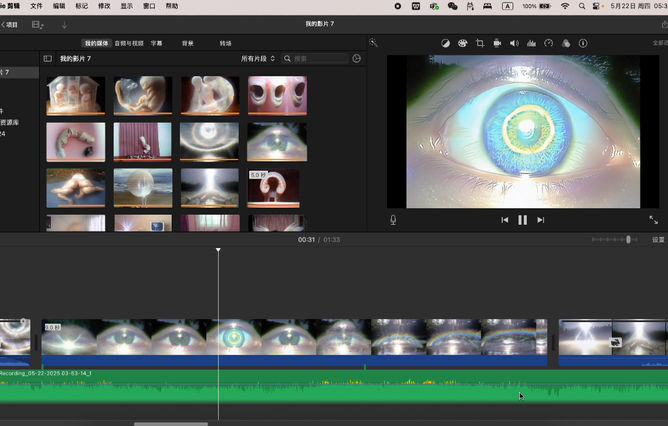Pause playback in the viewer
This screenshot has height=426, width=668.
523,220
